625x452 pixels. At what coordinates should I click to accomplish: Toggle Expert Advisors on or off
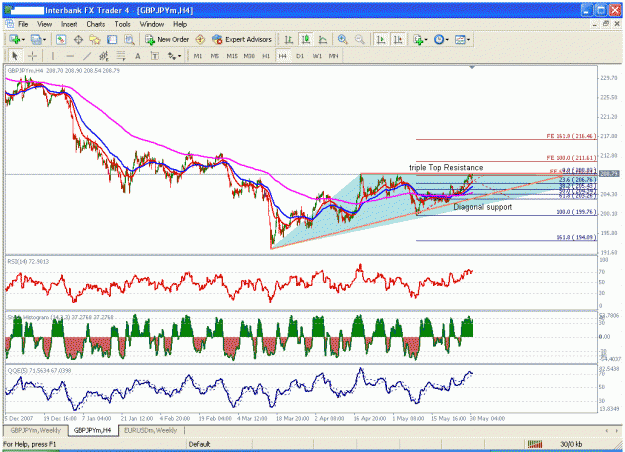point(242,39)
